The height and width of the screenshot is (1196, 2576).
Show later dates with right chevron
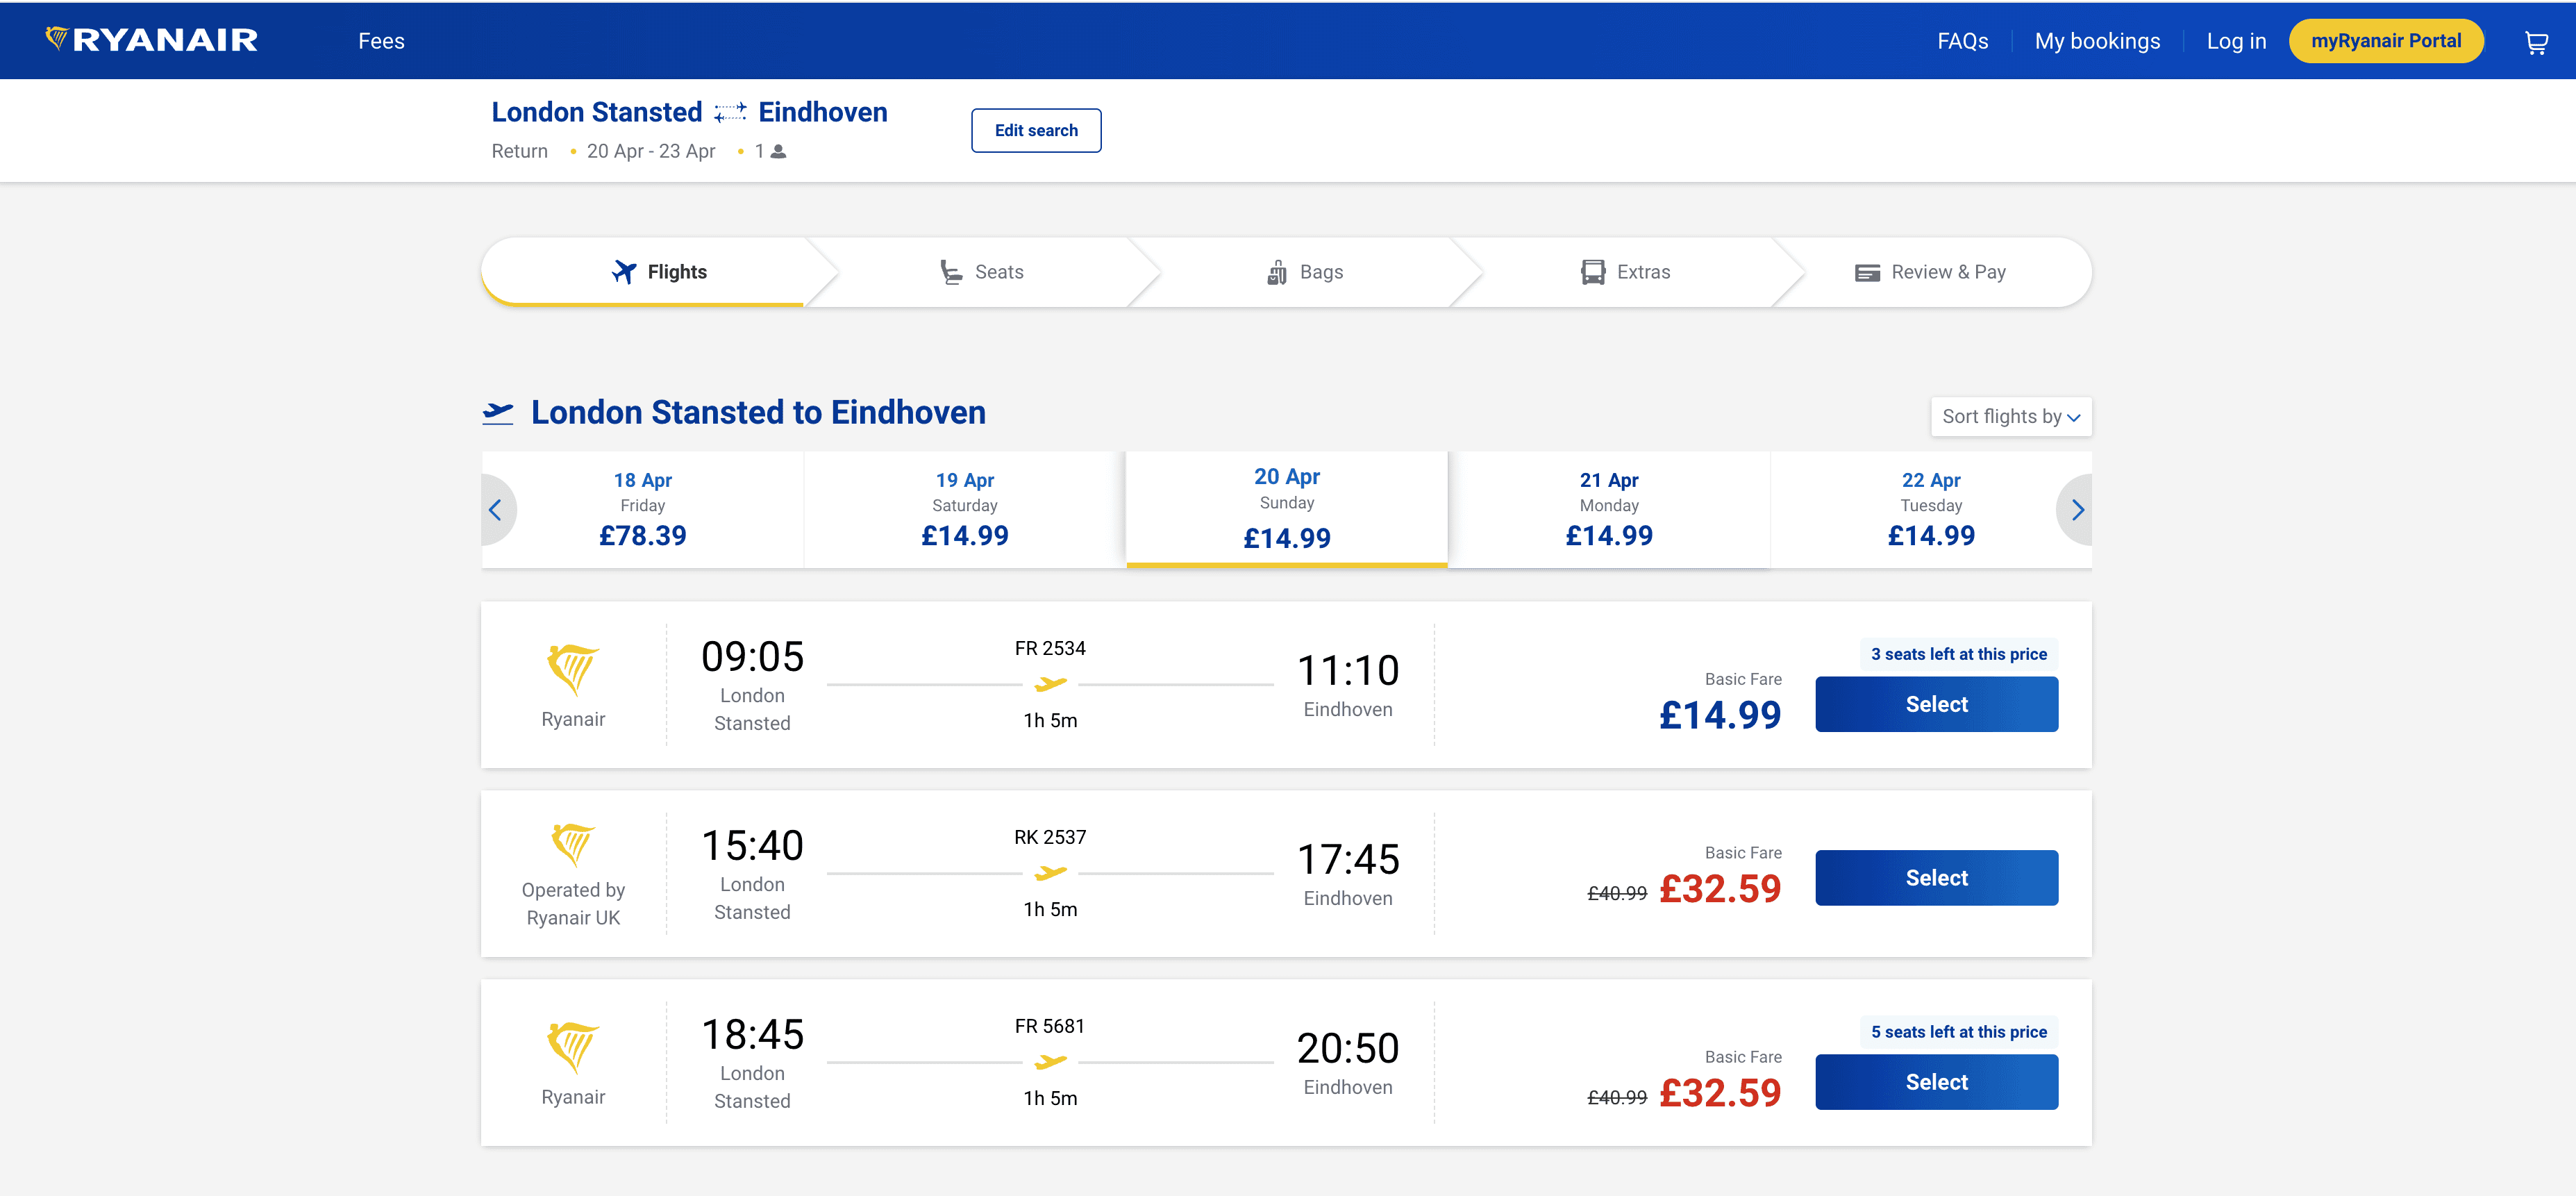(2076, 510)
